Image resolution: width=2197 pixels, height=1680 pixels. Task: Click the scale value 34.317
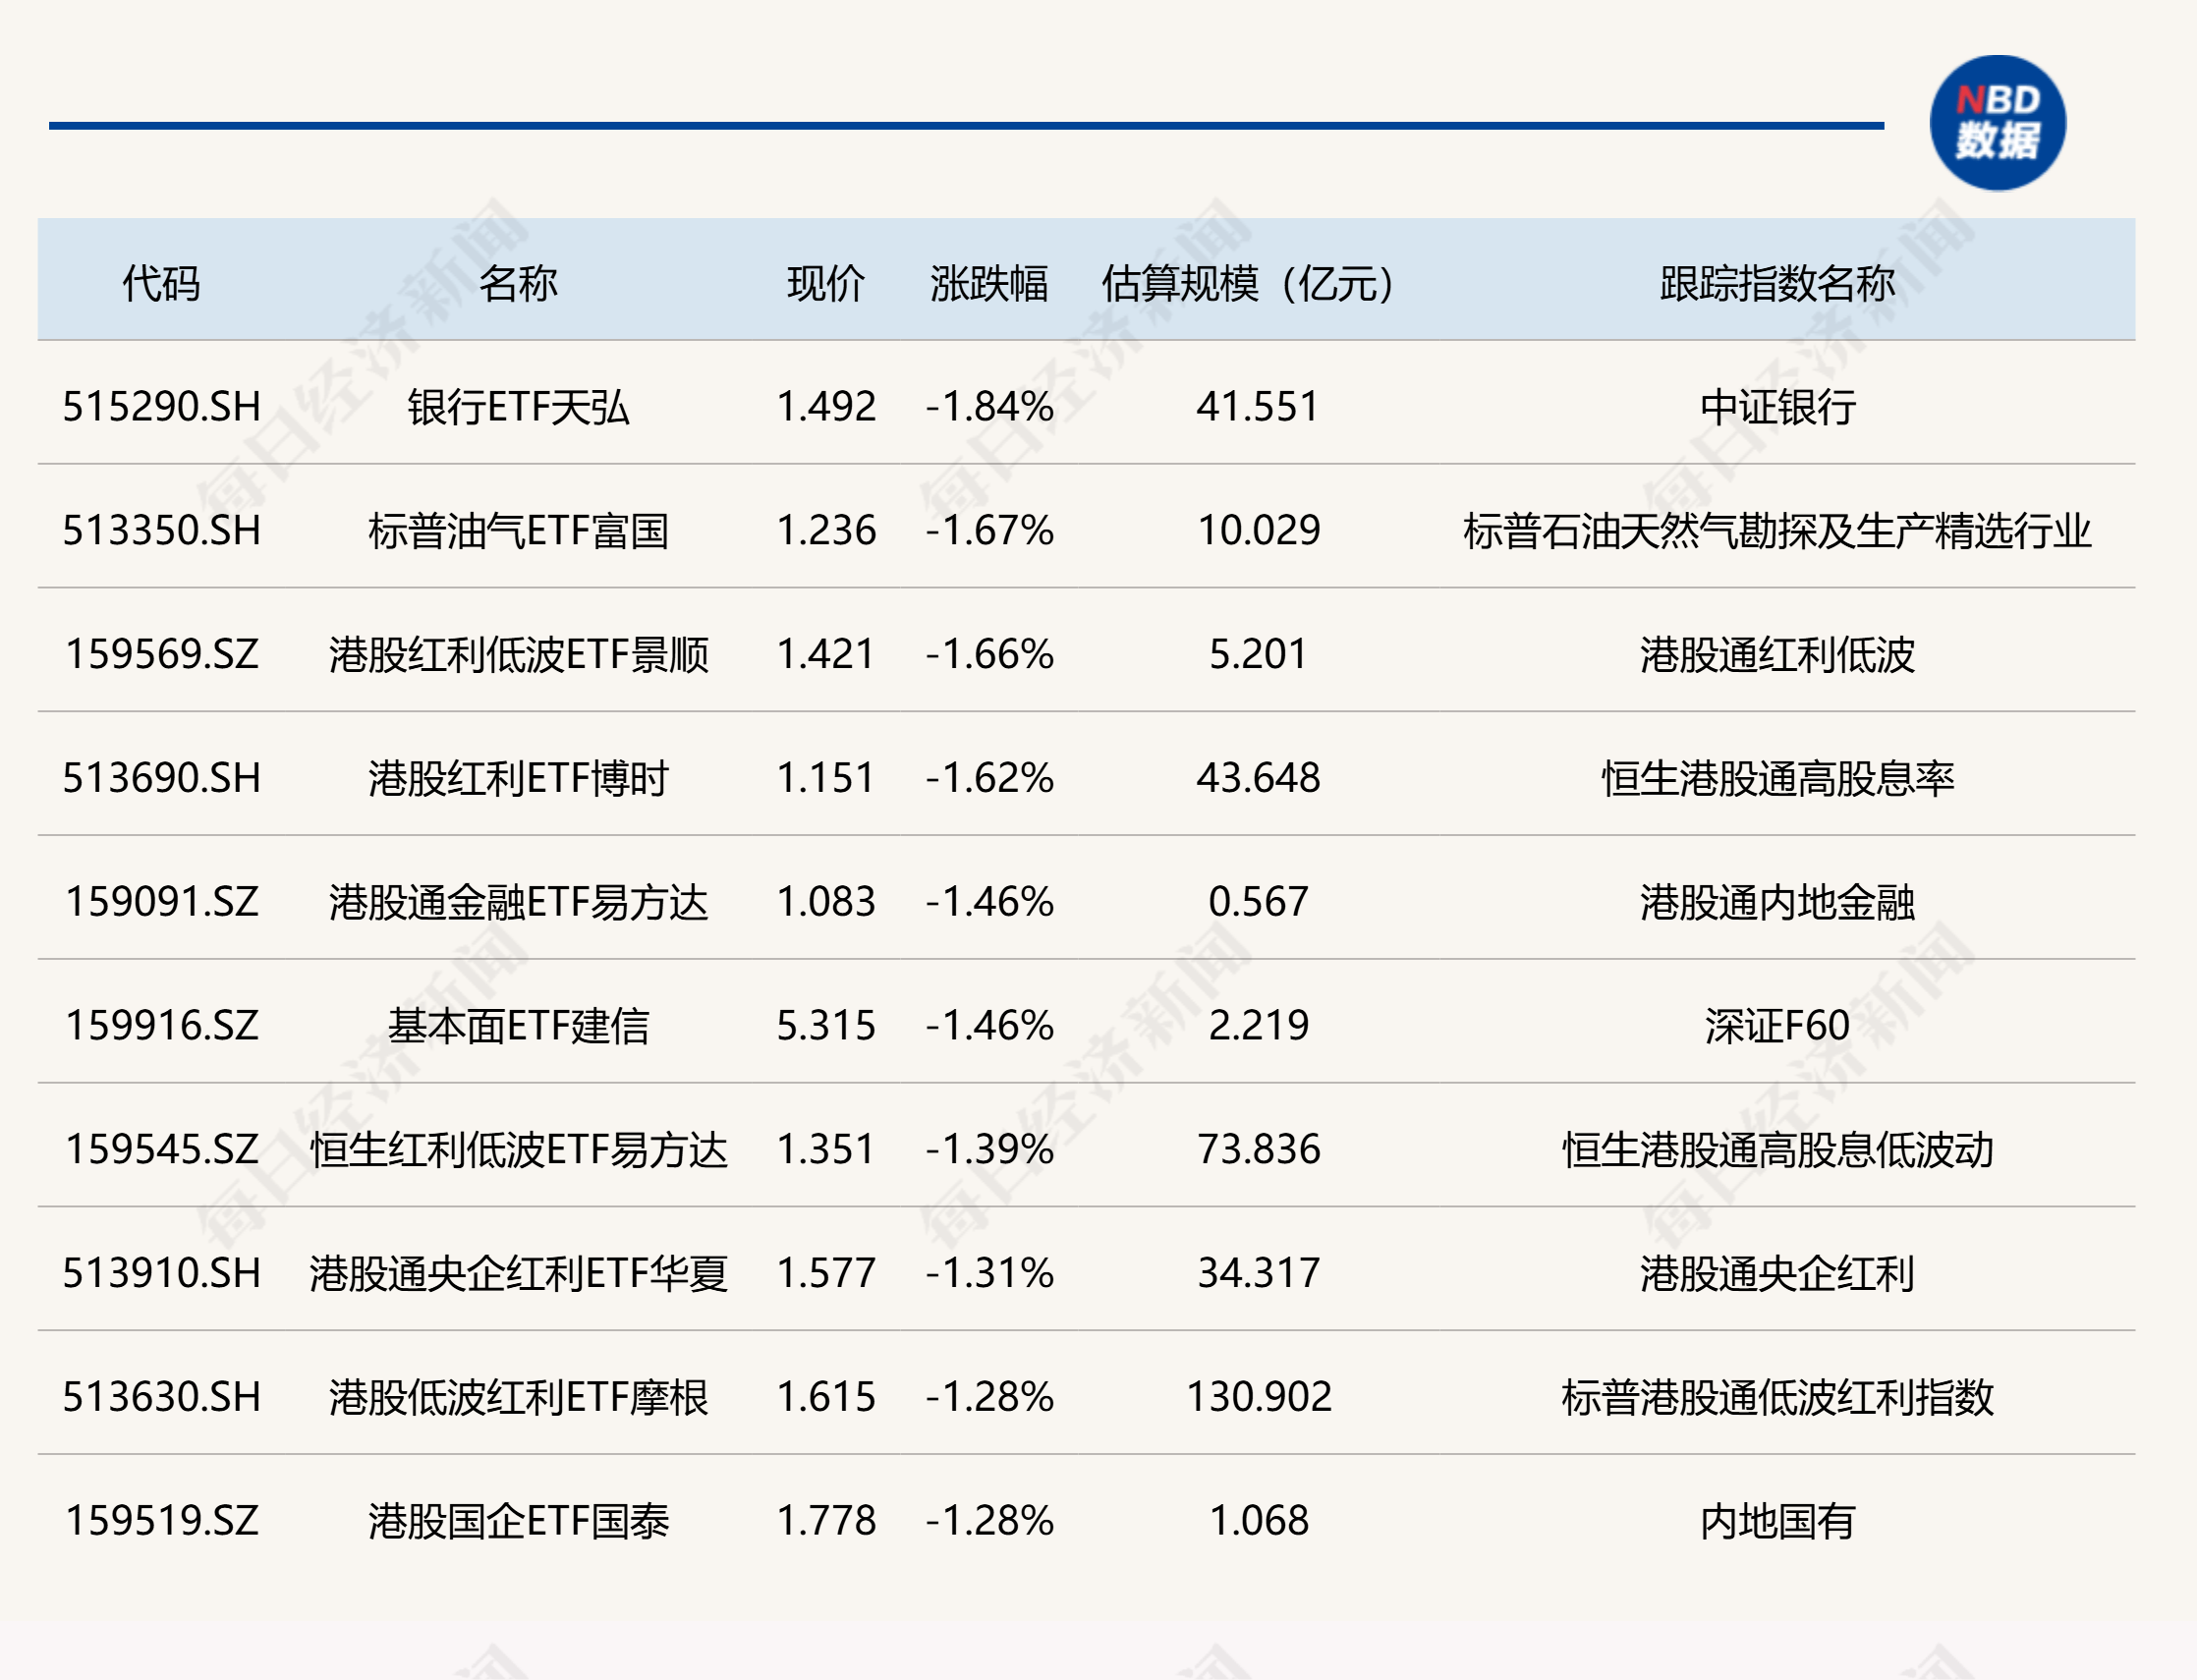click(1258, 1273)
